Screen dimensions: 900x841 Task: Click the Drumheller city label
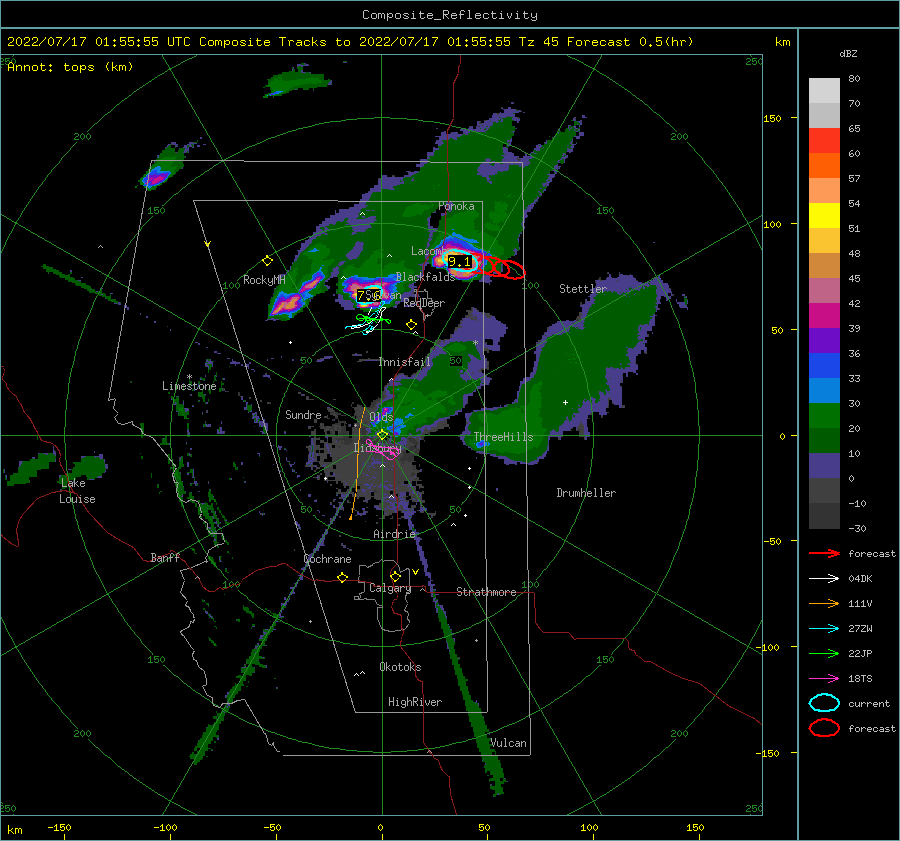[586, 493]
